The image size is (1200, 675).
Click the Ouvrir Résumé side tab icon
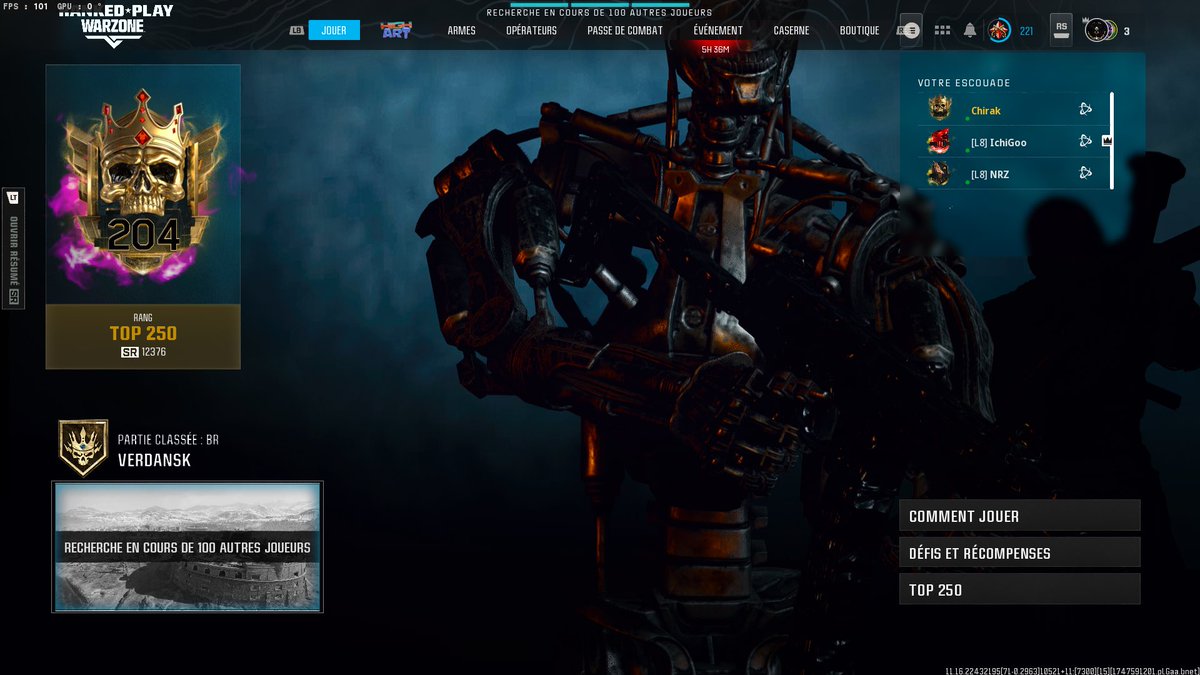(x=13, y=248)
